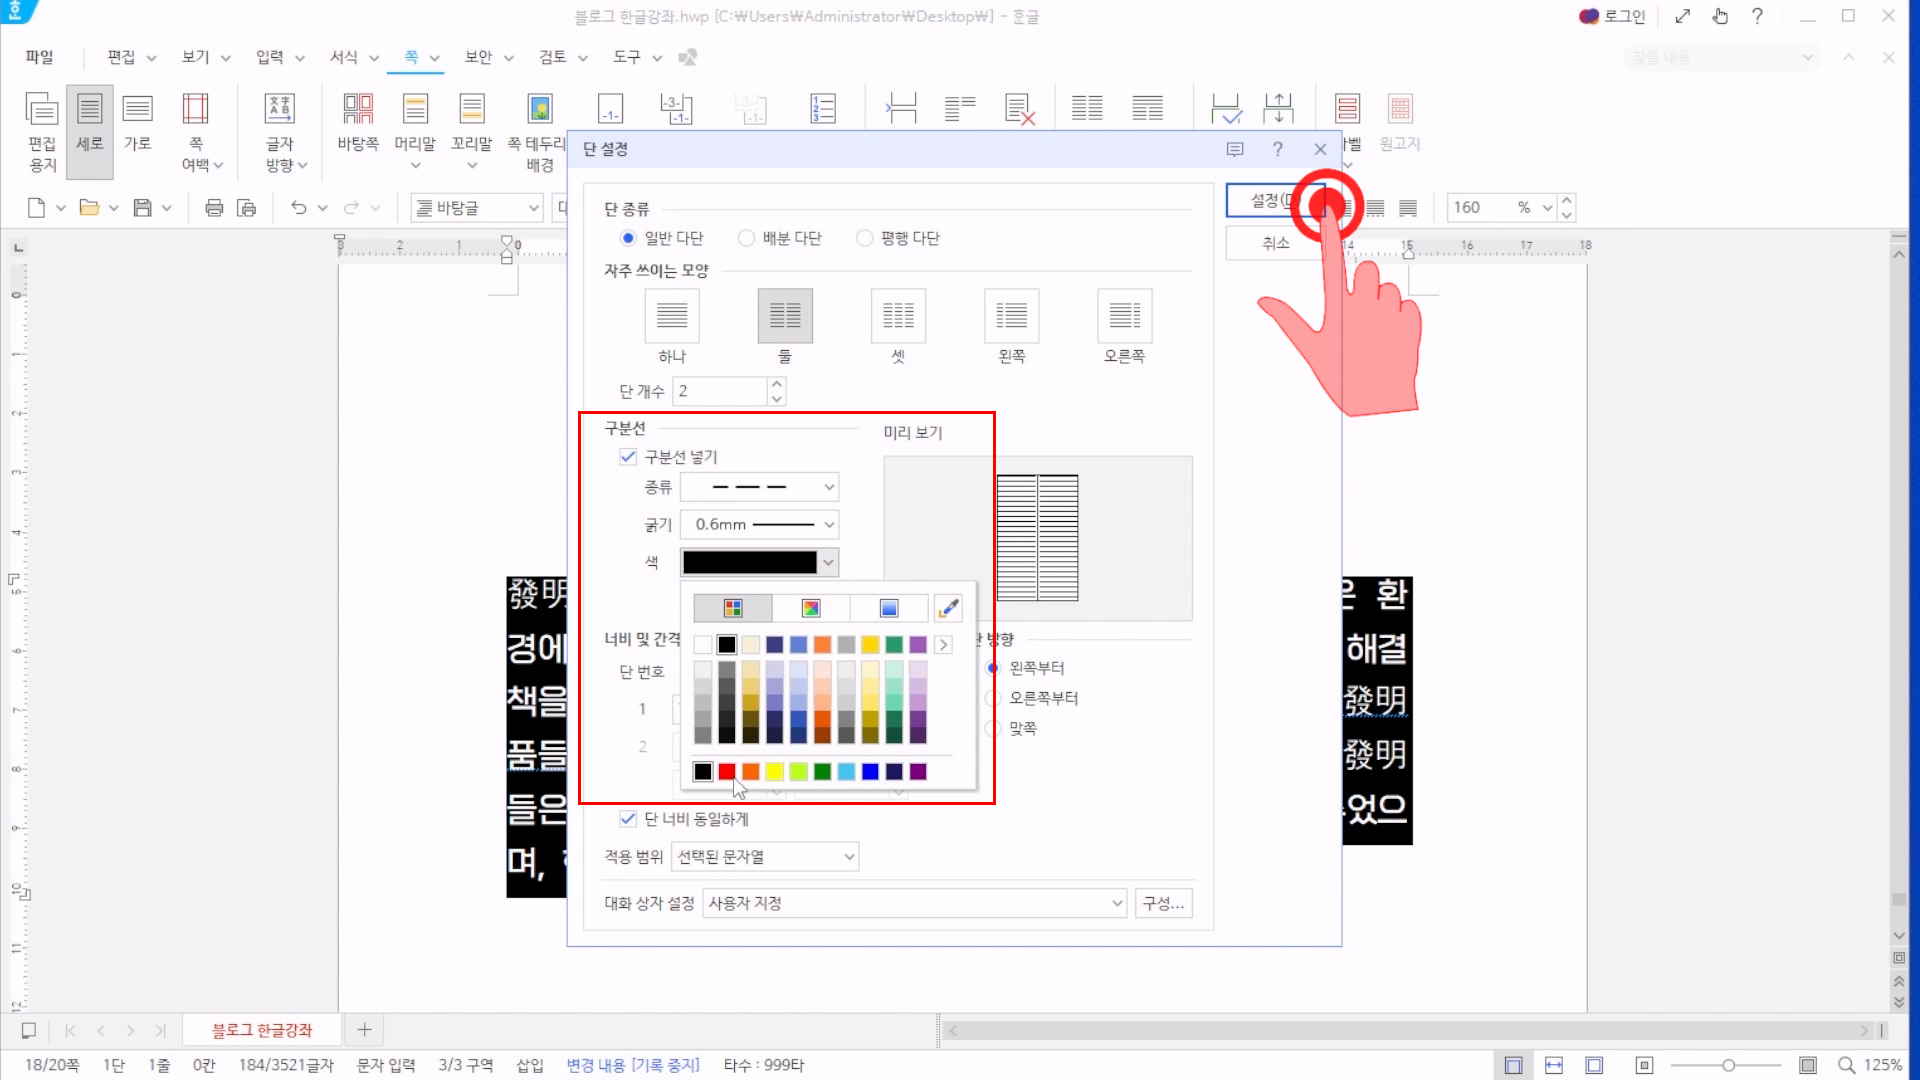Toggle the 단 너비 동일하게 checkbox

628,819
